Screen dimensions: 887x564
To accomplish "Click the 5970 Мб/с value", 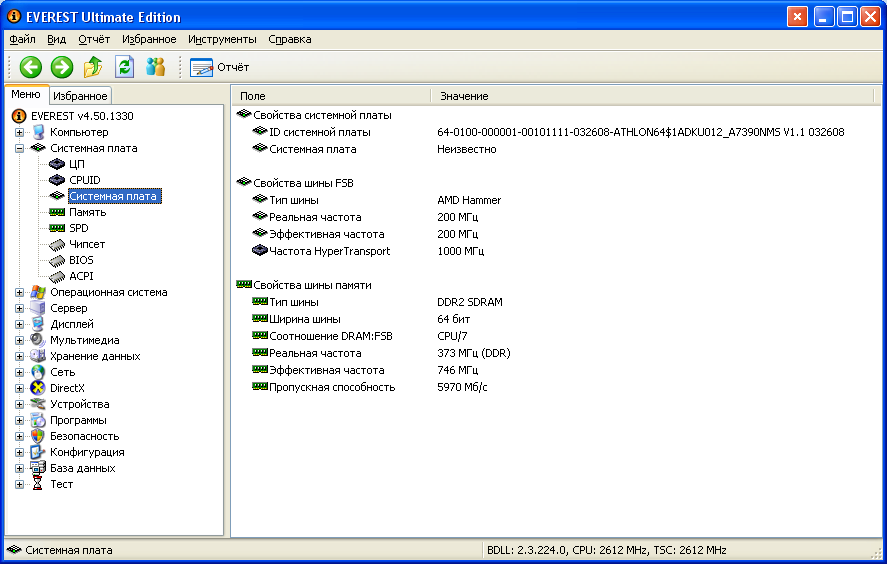I will click(x=462, y=387).
